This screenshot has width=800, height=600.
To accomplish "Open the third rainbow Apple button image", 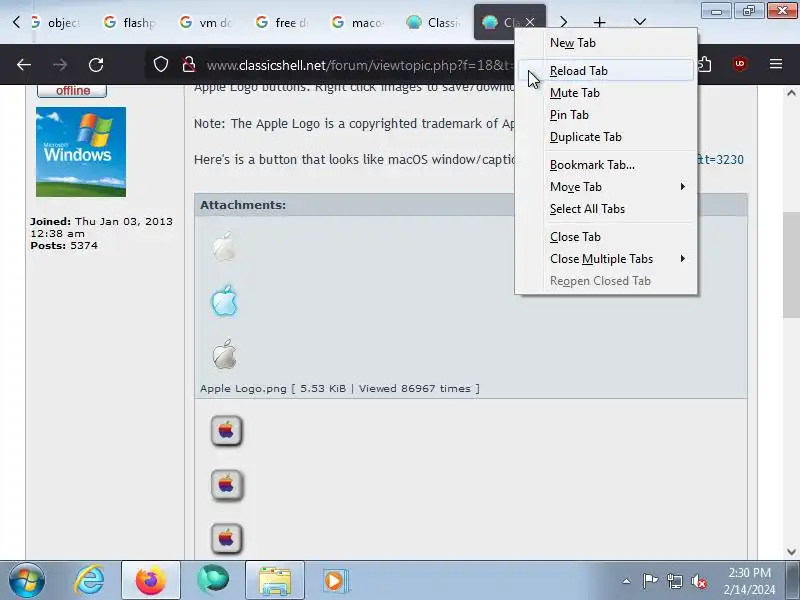I will [x=227, y=538].
